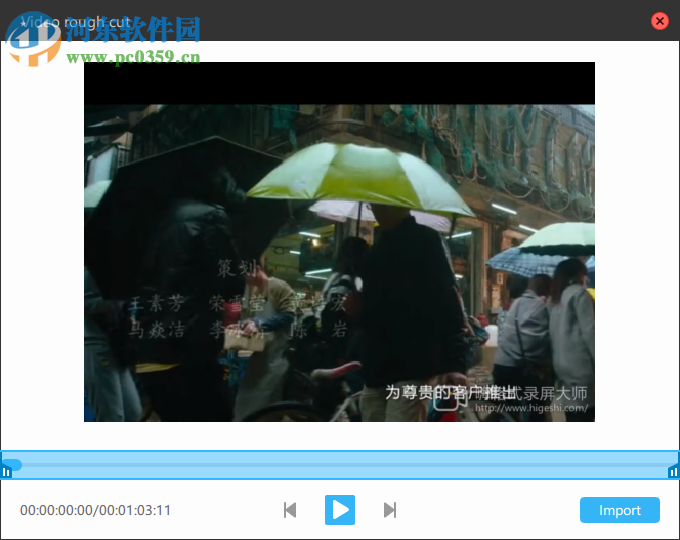Select the right trim end marker
The height and width of the screenshot is (540, 680).
pos(673,471)
